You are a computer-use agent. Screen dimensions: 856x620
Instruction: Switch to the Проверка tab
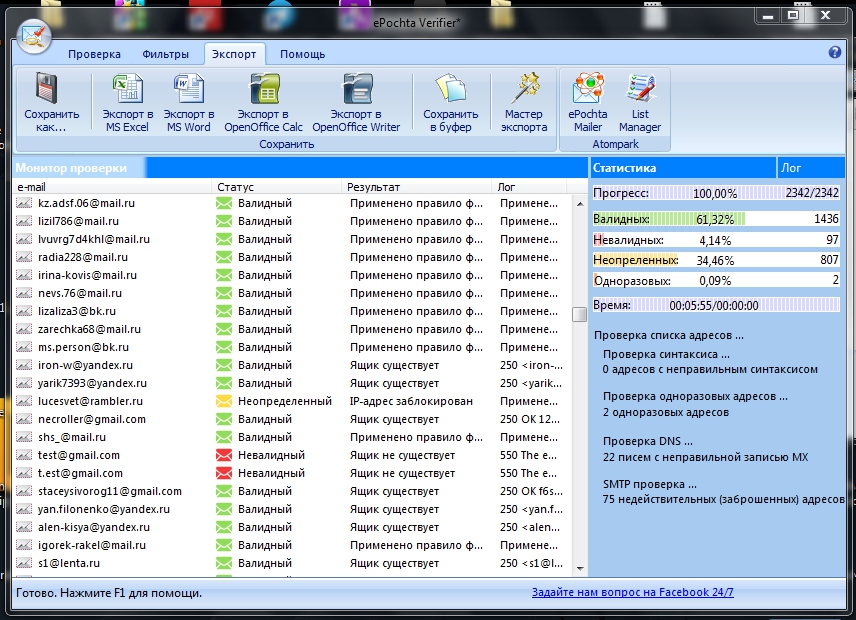click(x=94, y=54)
